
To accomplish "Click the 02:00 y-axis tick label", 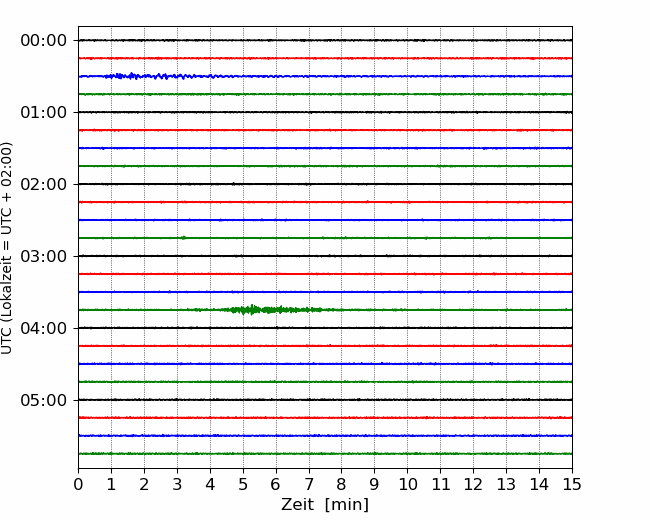I will (44, 185).
